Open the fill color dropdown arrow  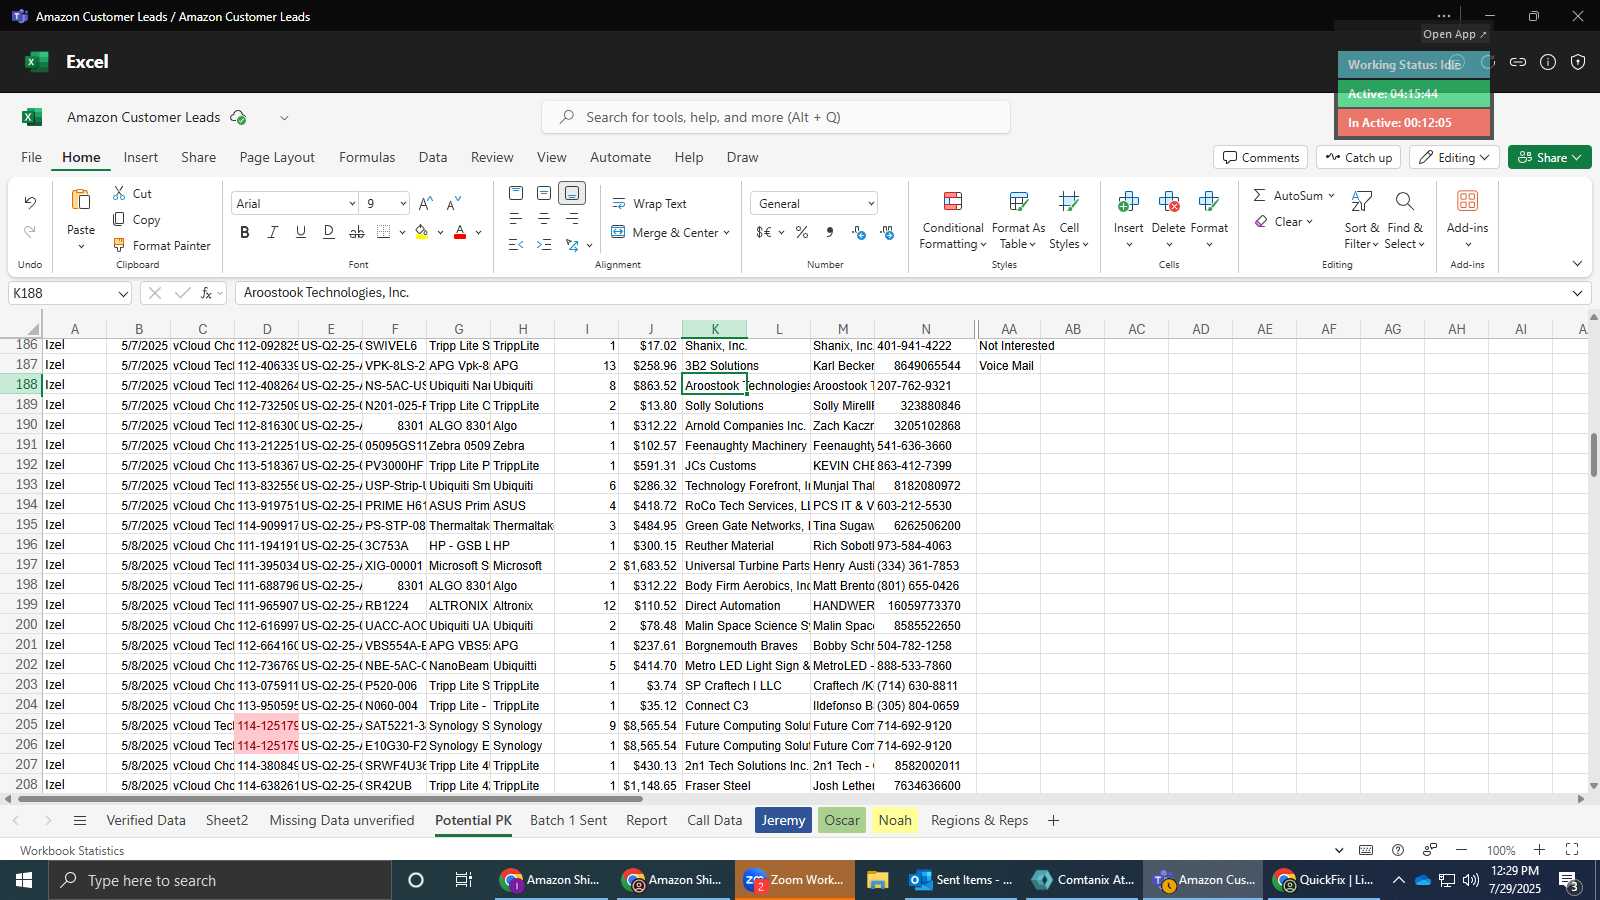440,233
